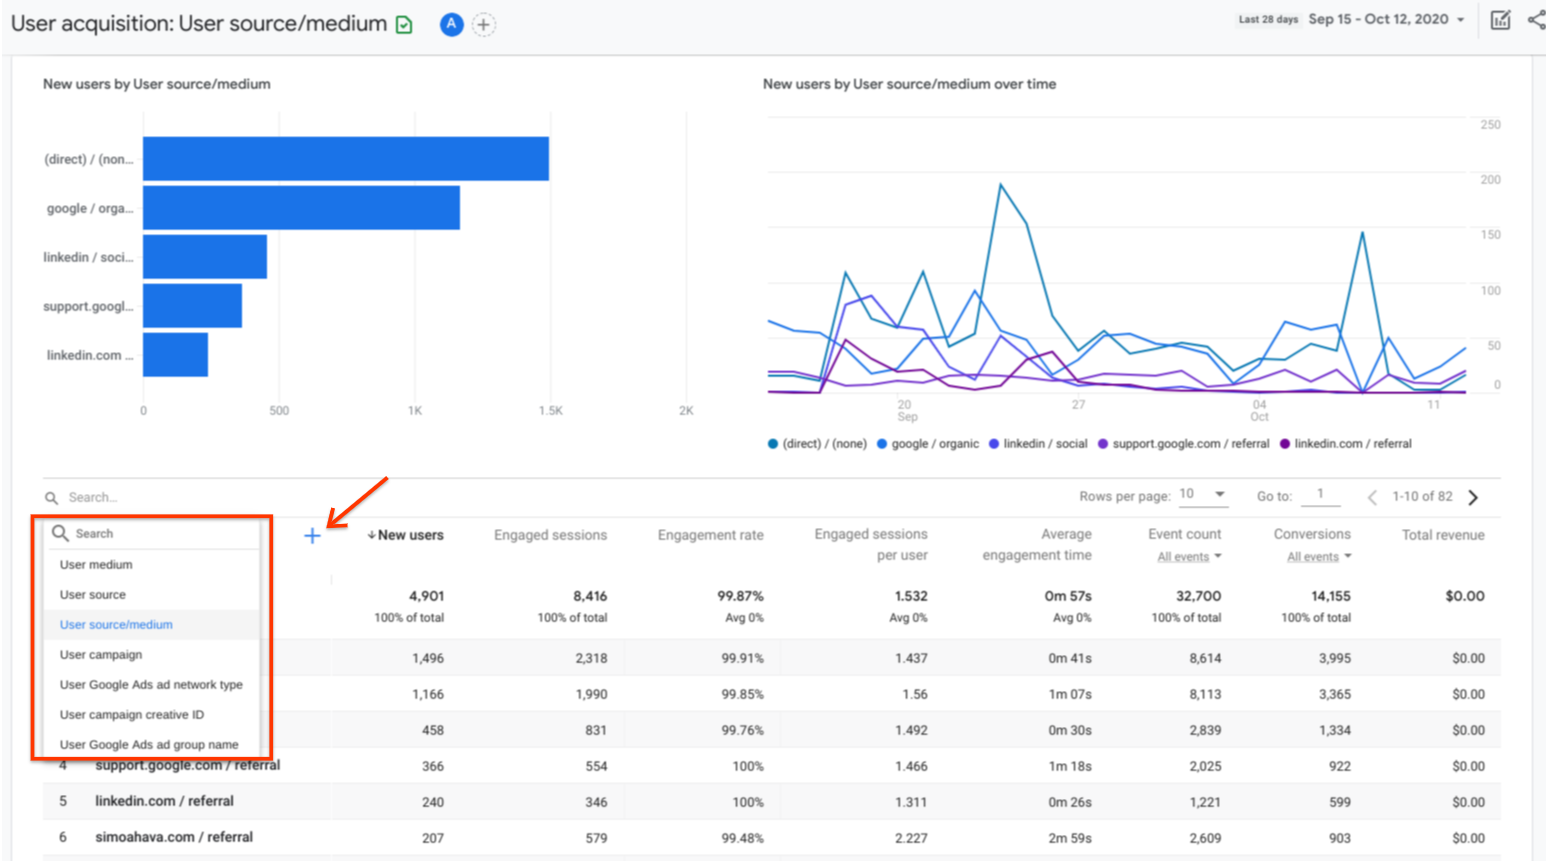1546x861 pixels.
Task: Click the Last 28 days label
Action: (1268, 19)
